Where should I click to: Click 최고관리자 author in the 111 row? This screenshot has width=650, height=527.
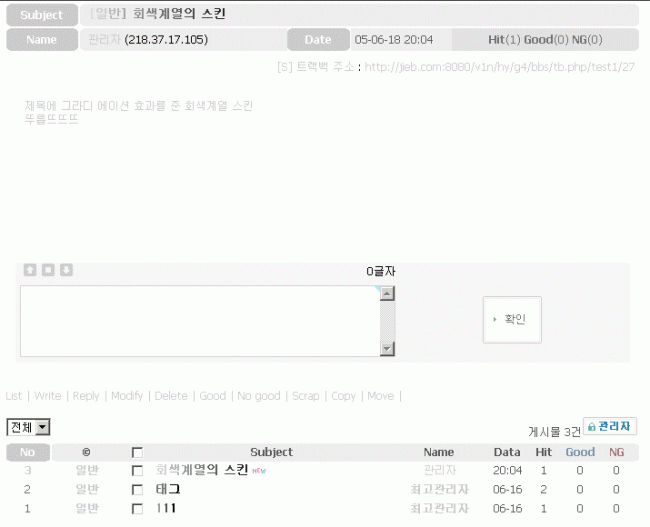coord(439,508)
